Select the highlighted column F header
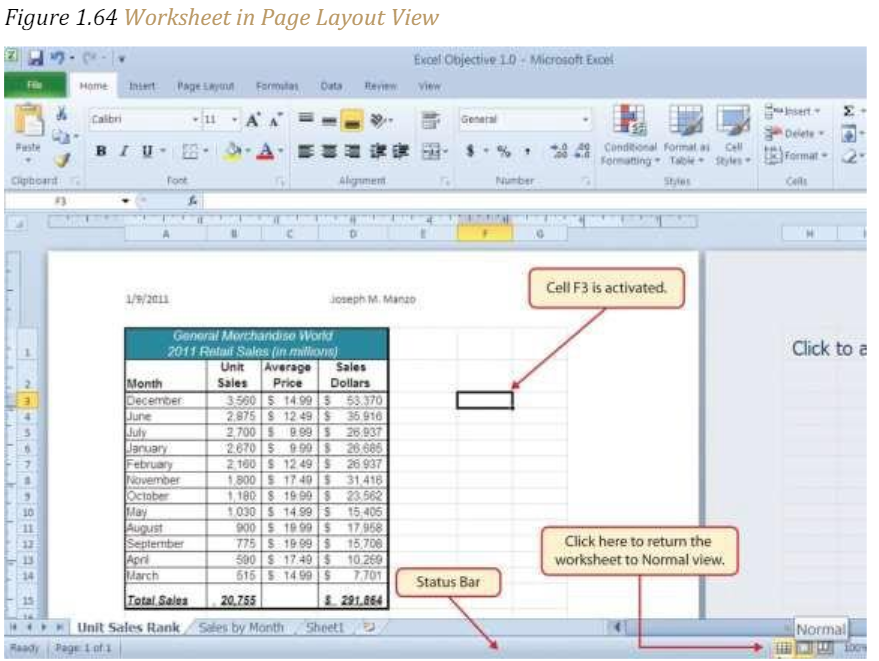Image resolution: width=879 pixels, height=661 pixels. pyautogui.click(x=485, y=234)
